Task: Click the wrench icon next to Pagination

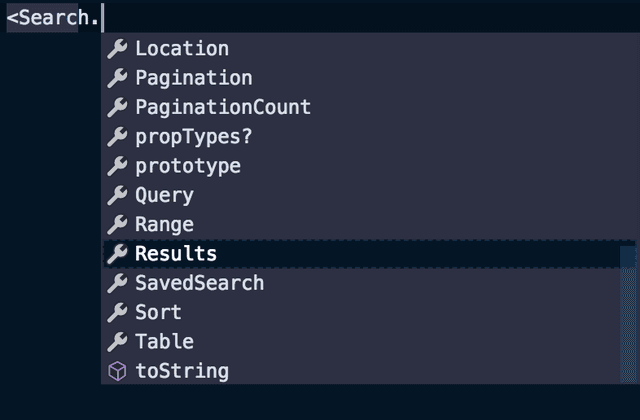Action: click(x=117, y=78)
